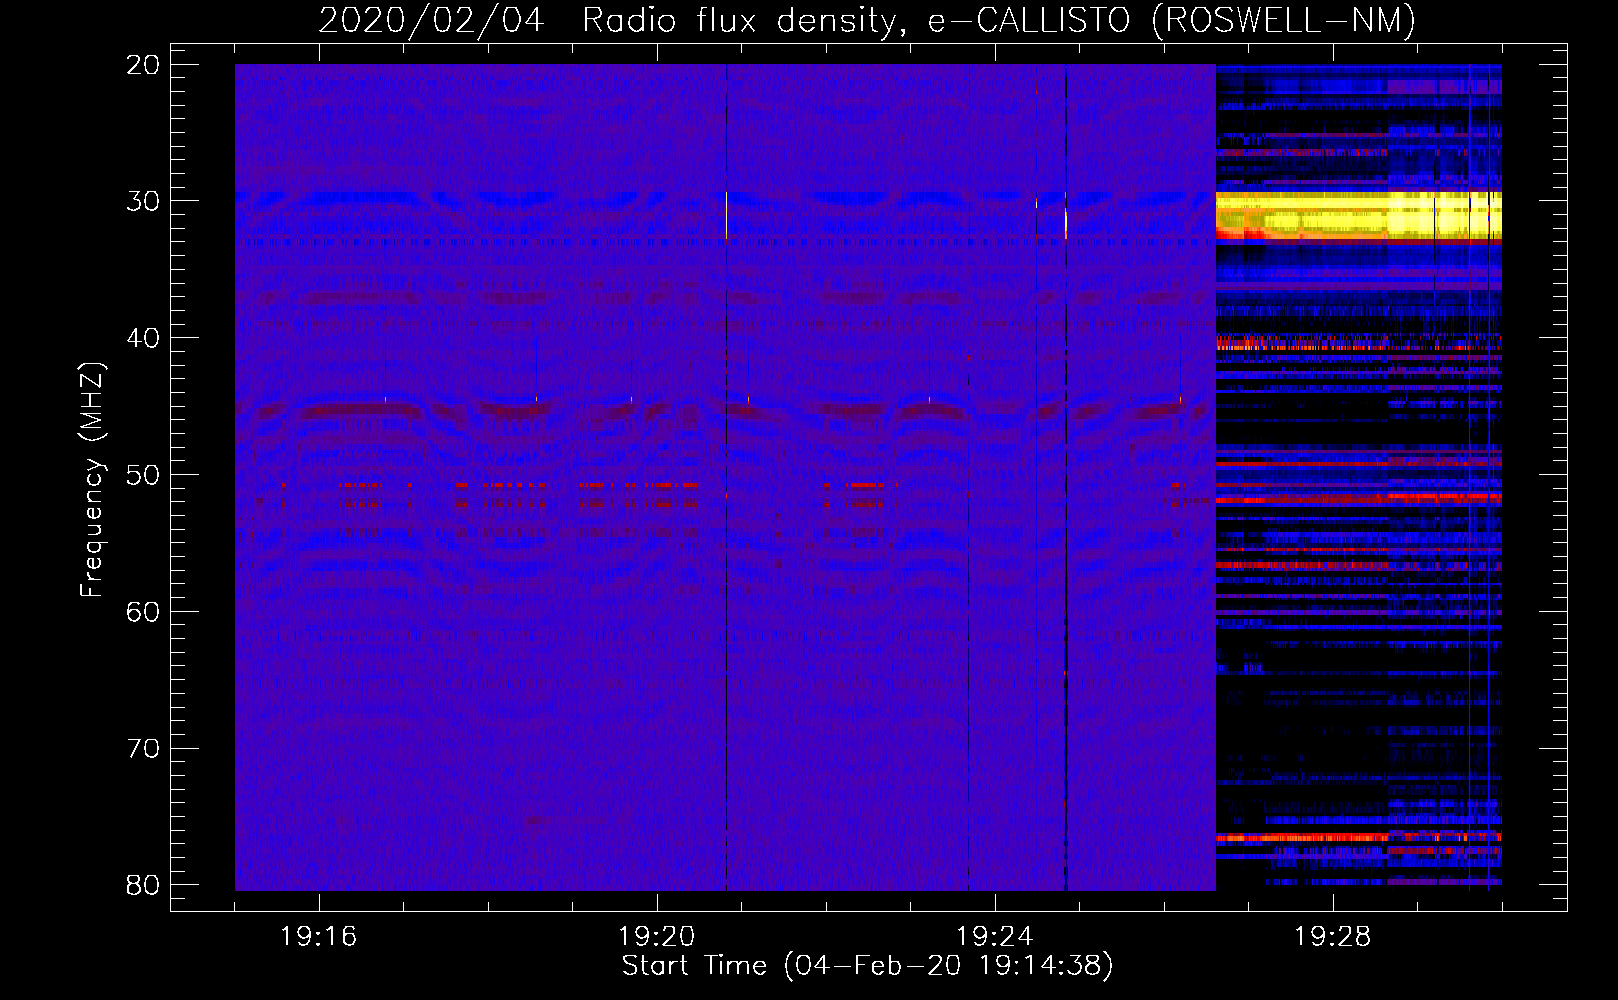Click the 19:20 time tick label
The width and height of the screenshot is (1618, 1000).
click(656, 936)
